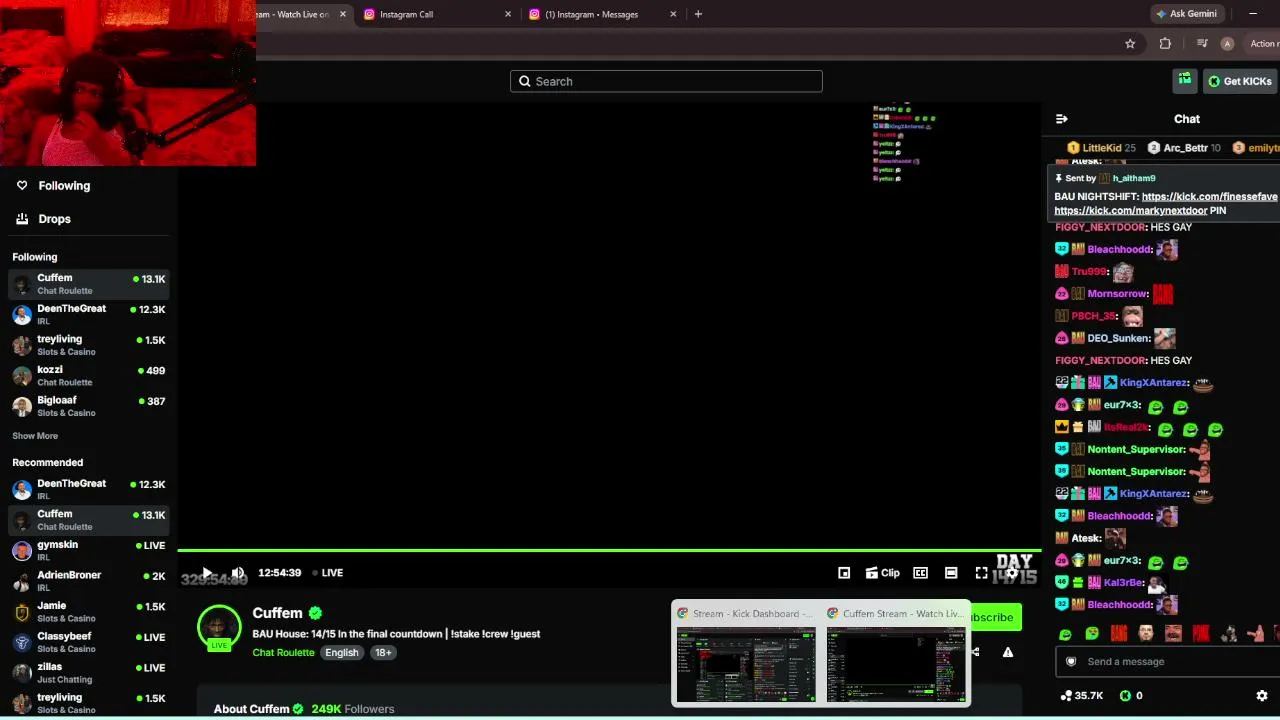Screen dimensions: 1280x720
Task: Open treyliving channel in Following list
Action: 89,345
